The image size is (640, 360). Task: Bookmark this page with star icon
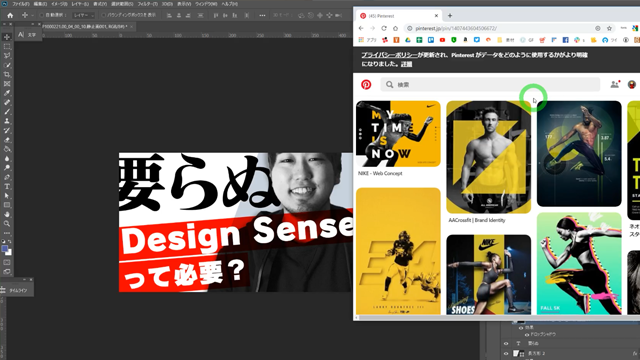click(x=609, y=28)
